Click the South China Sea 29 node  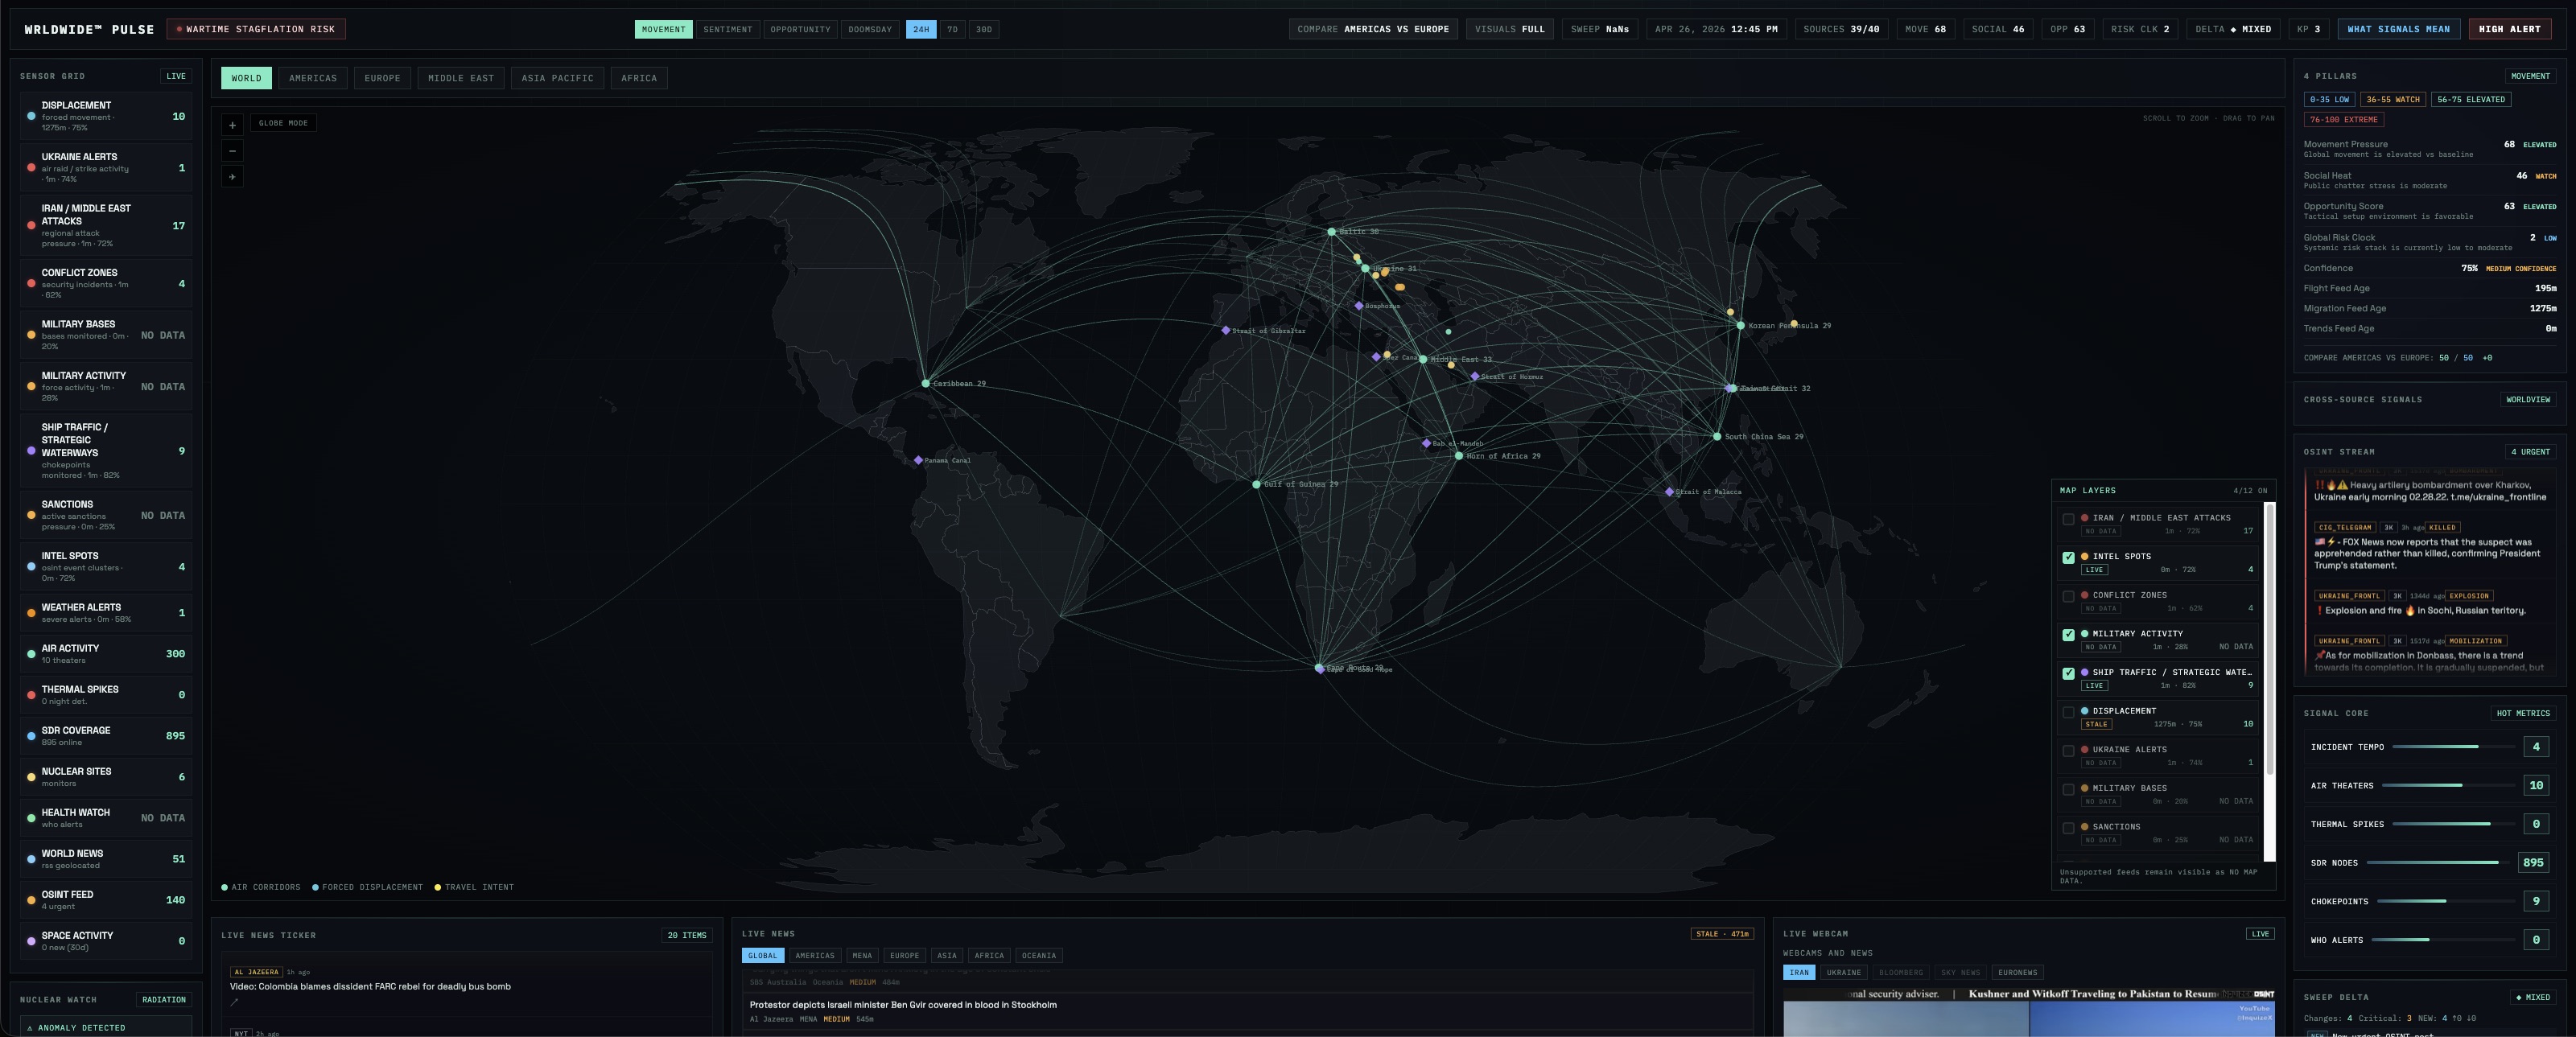[x=1717, y=436]
